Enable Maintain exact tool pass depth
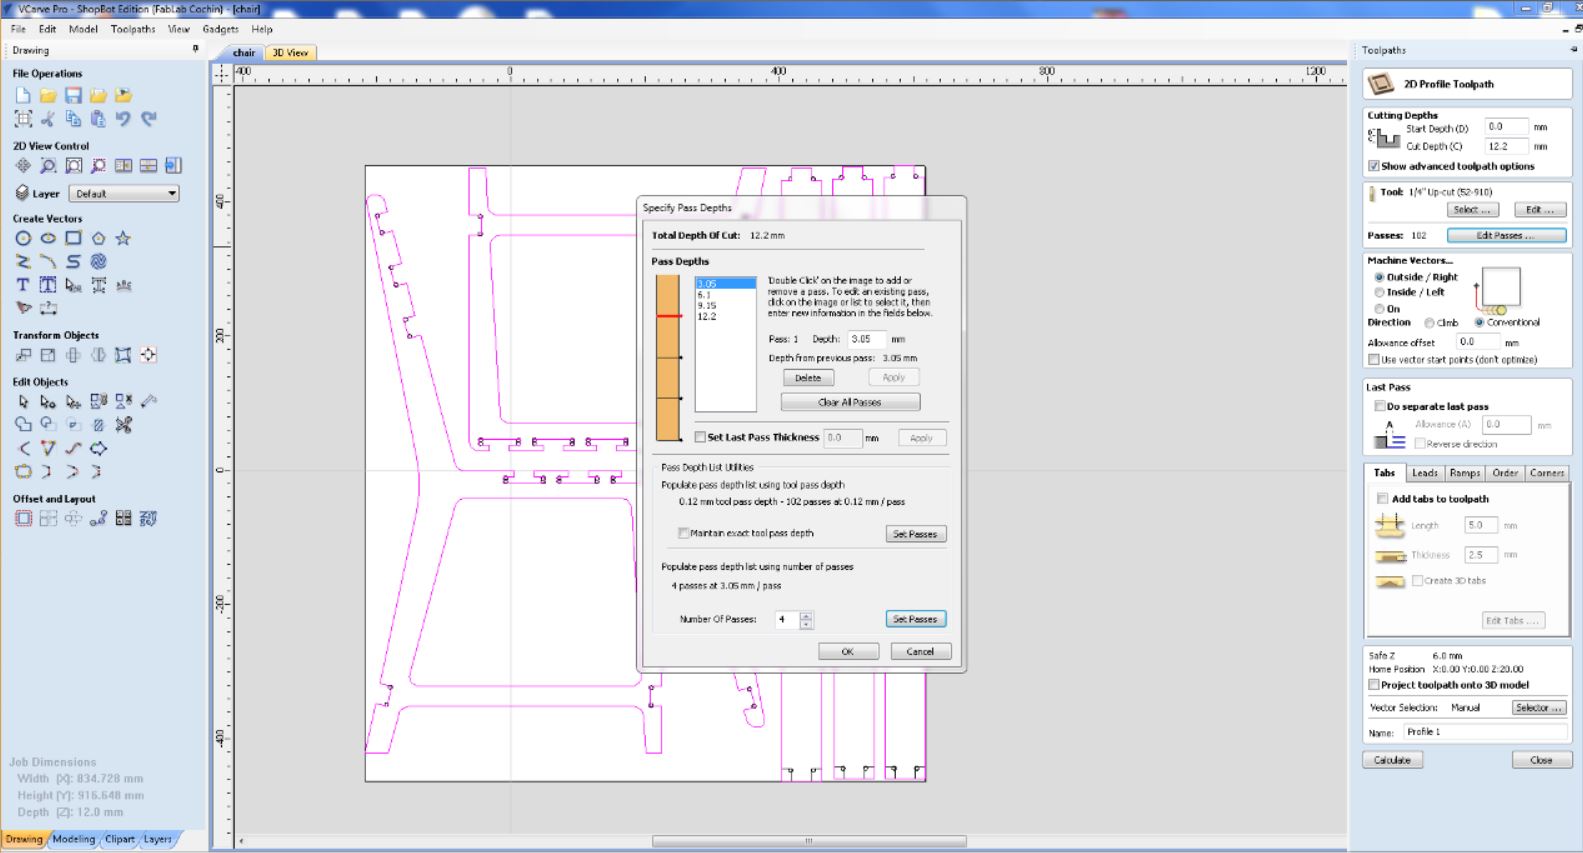1583x853 pixels. pyautogui.click(x=684, y=533)
